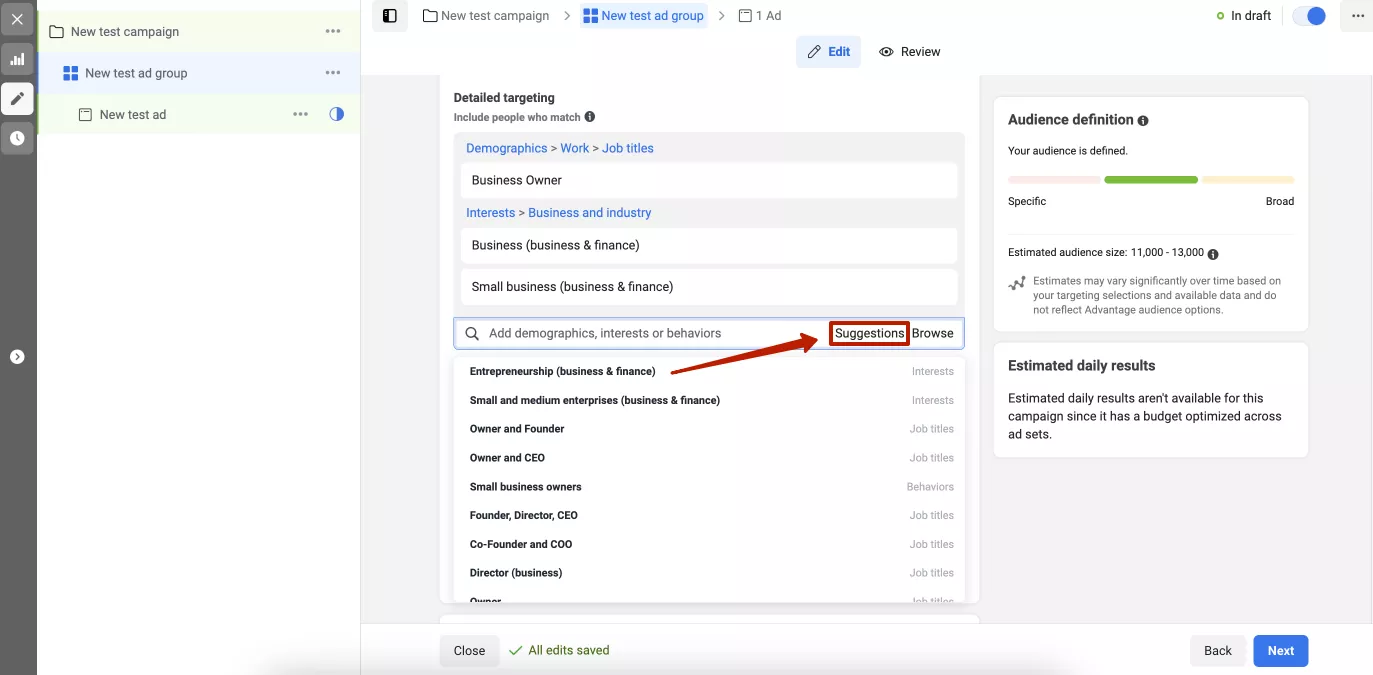The image size is (1373, 675).
Task: Select Business (business & finance) targeting entry
Action: click(x=709, y=245)
